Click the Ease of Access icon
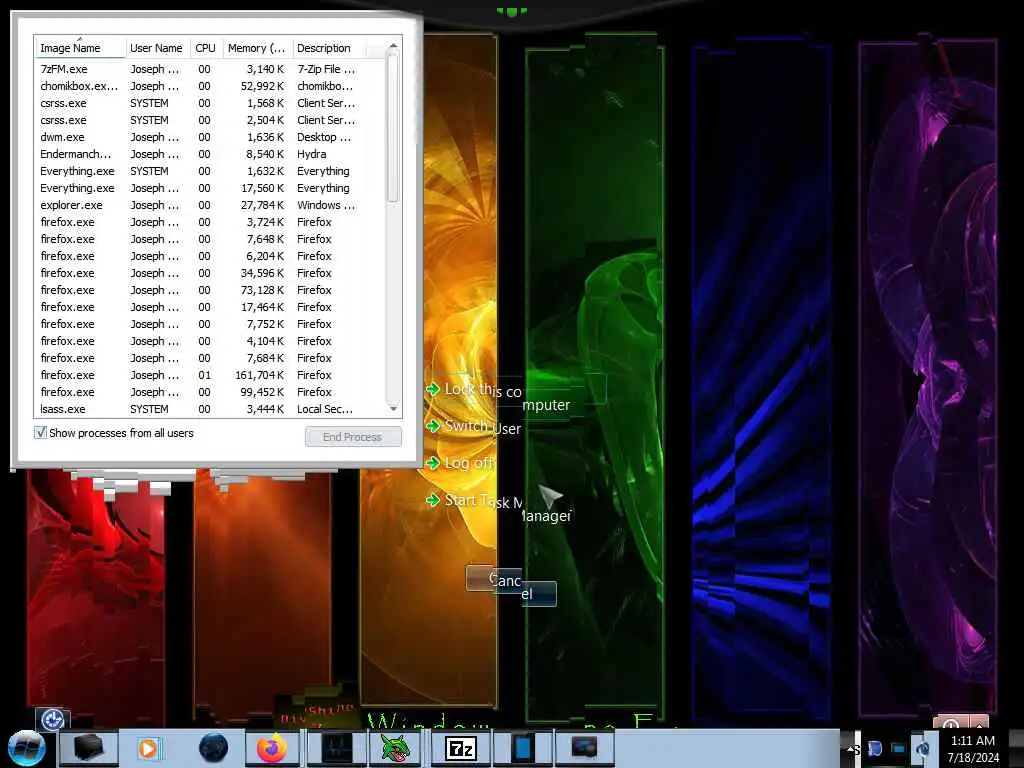The width and height of the screenshot is (1024, 768). 52,719
